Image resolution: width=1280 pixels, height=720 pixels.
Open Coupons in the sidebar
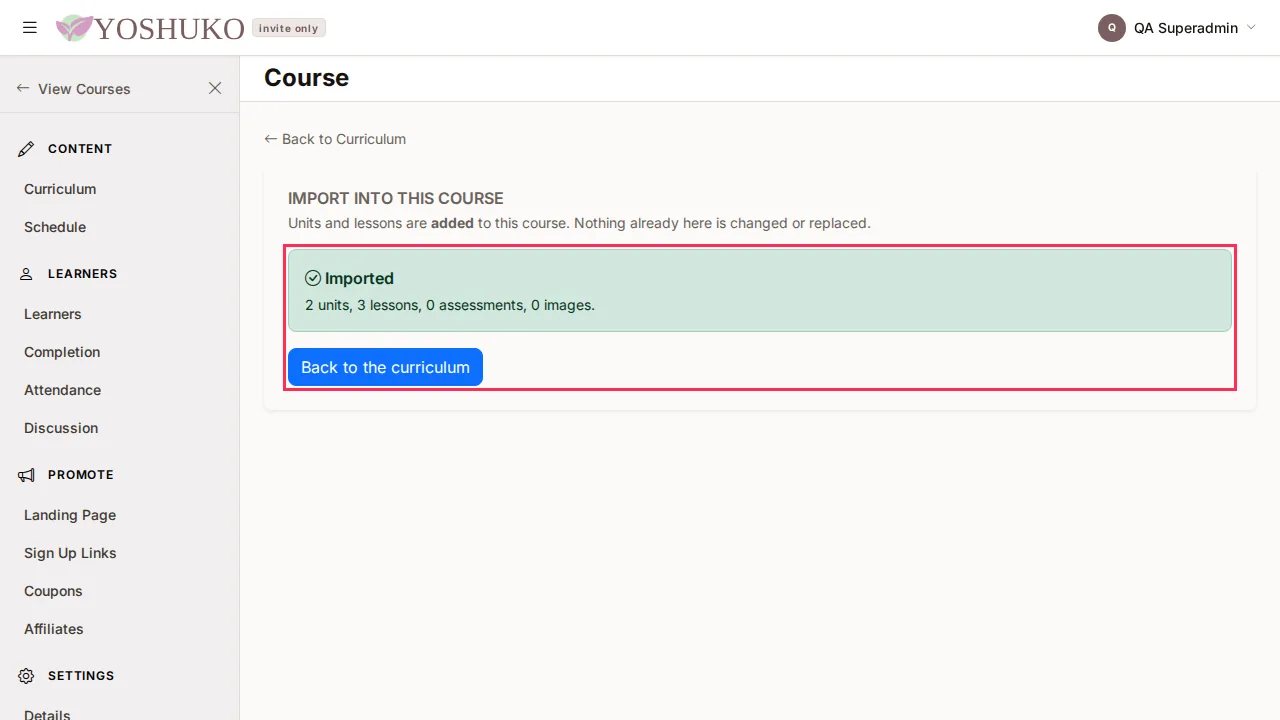[x=53, y=591]
